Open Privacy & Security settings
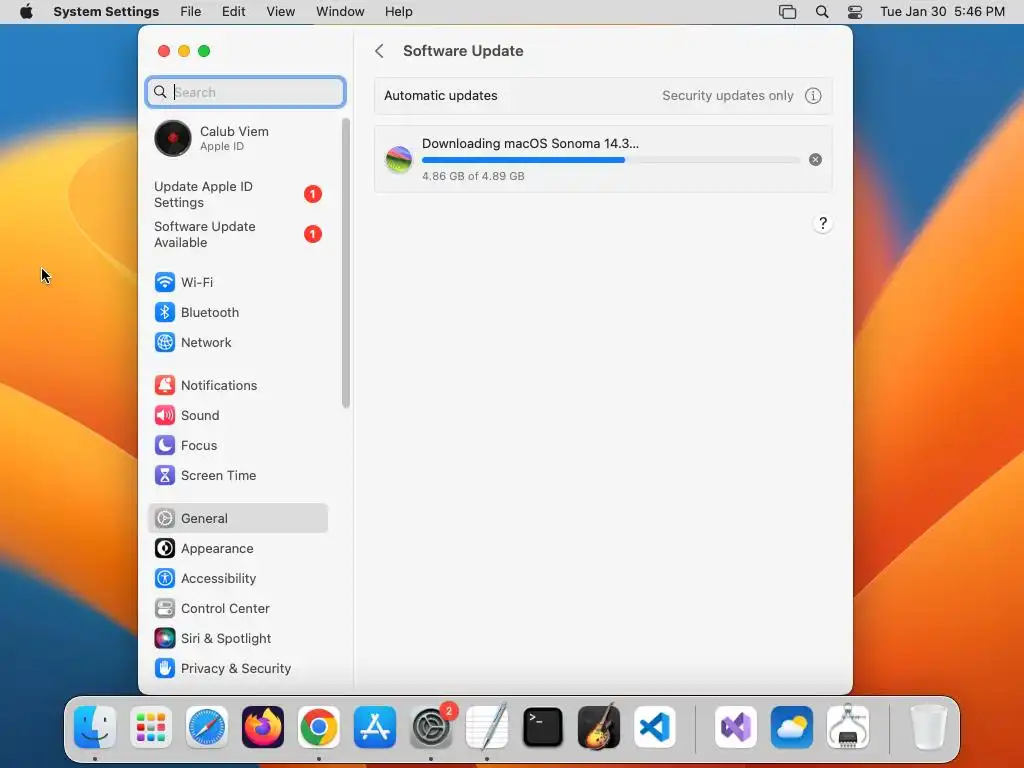 point(238,669)
